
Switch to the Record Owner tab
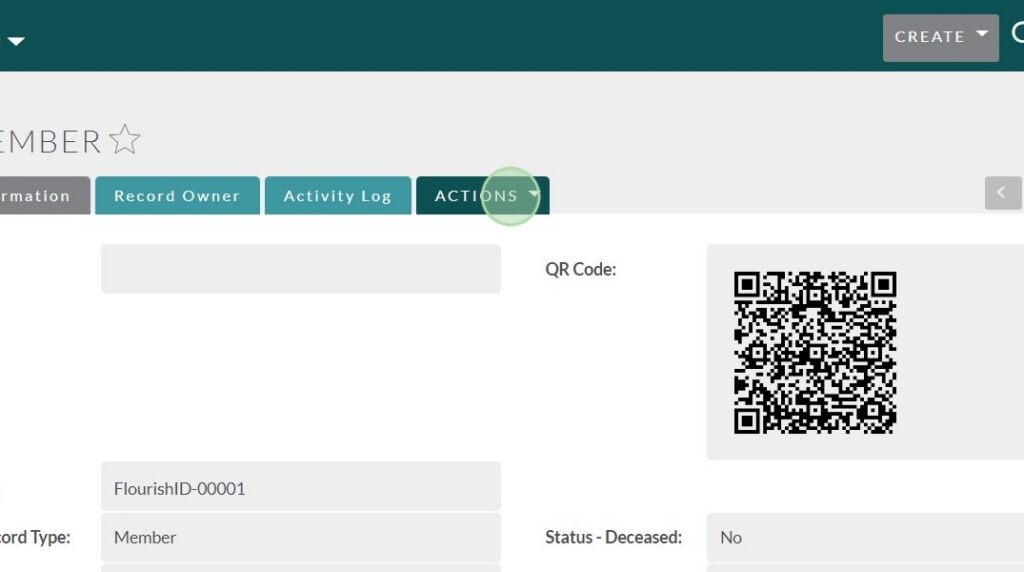coord(177,196)
